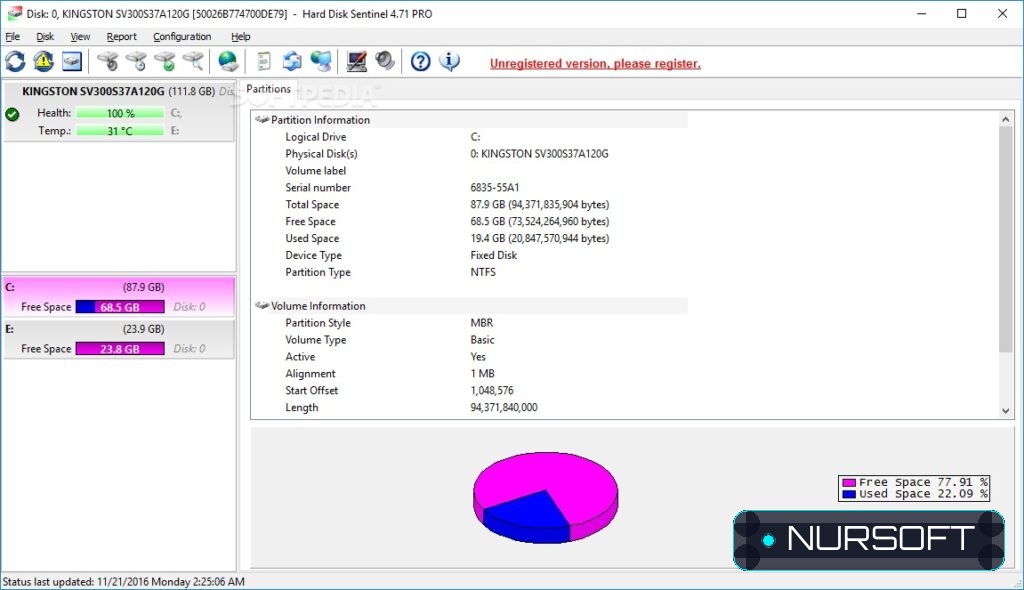Click the C: drive letter beside Health
1024x590 pixels.
pyautogui.click(x=176, y=113)
